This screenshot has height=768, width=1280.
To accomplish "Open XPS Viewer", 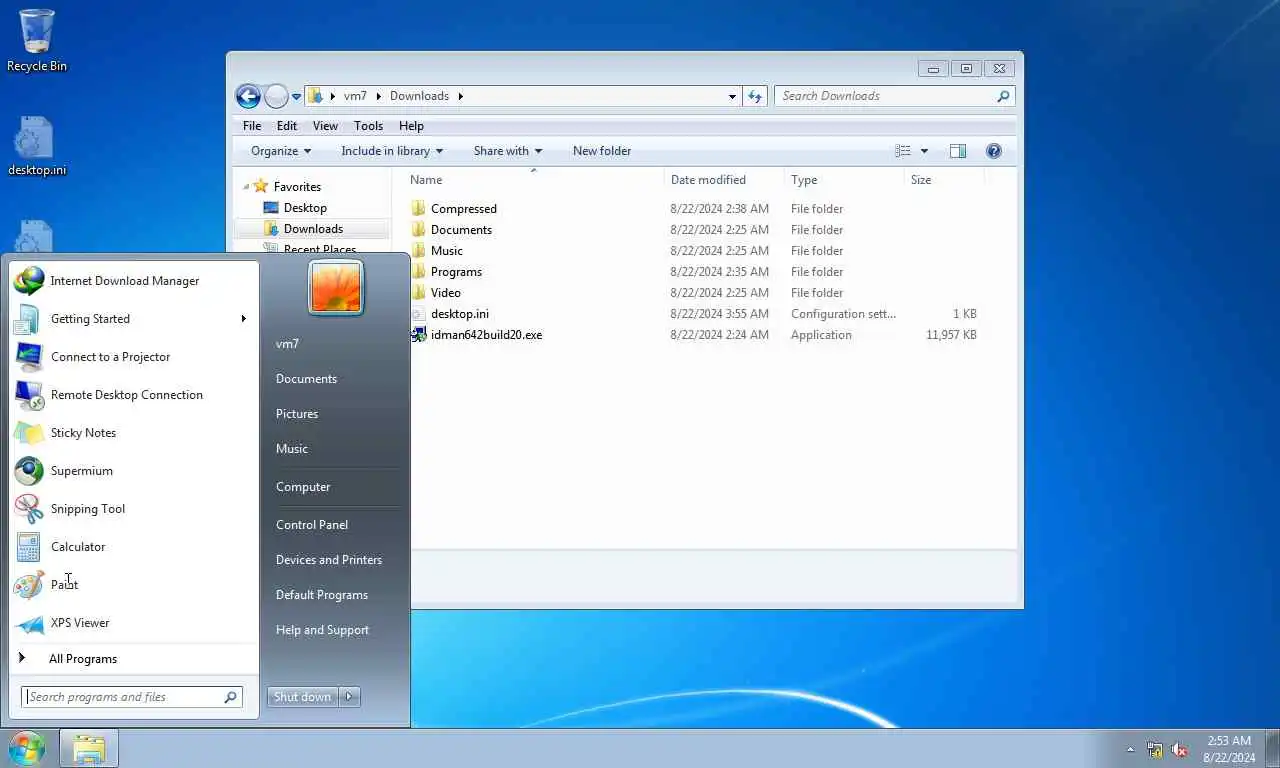I will coord(132,623).
